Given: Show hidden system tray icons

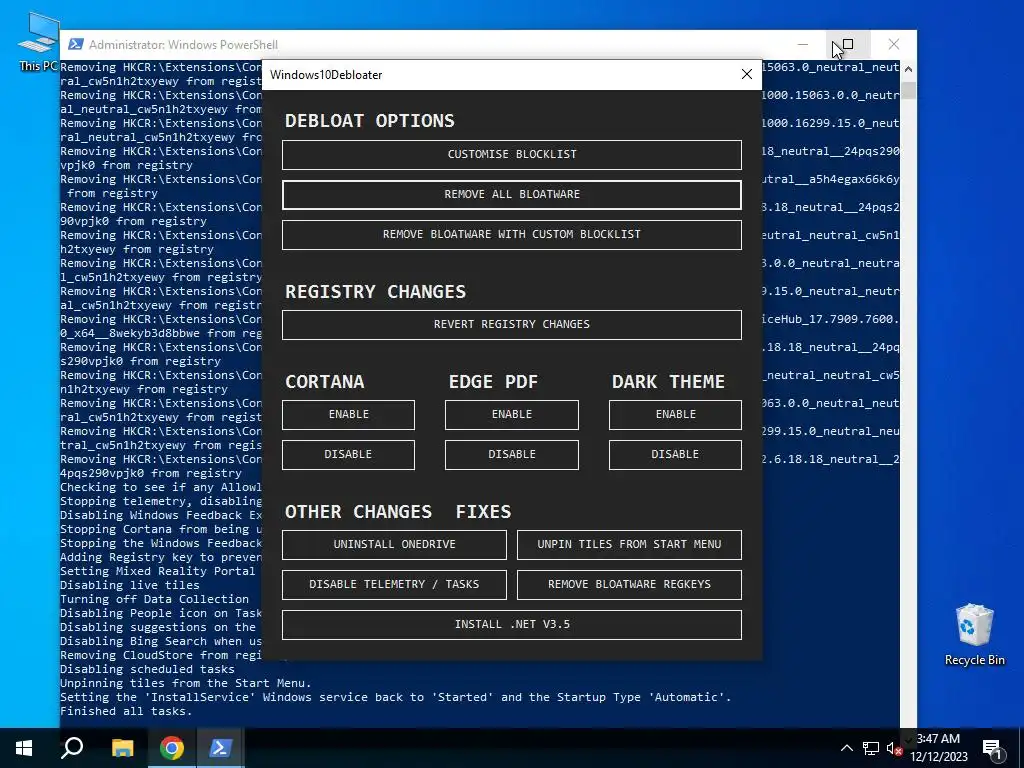Looking at the screenshot, I should (846, 748).
